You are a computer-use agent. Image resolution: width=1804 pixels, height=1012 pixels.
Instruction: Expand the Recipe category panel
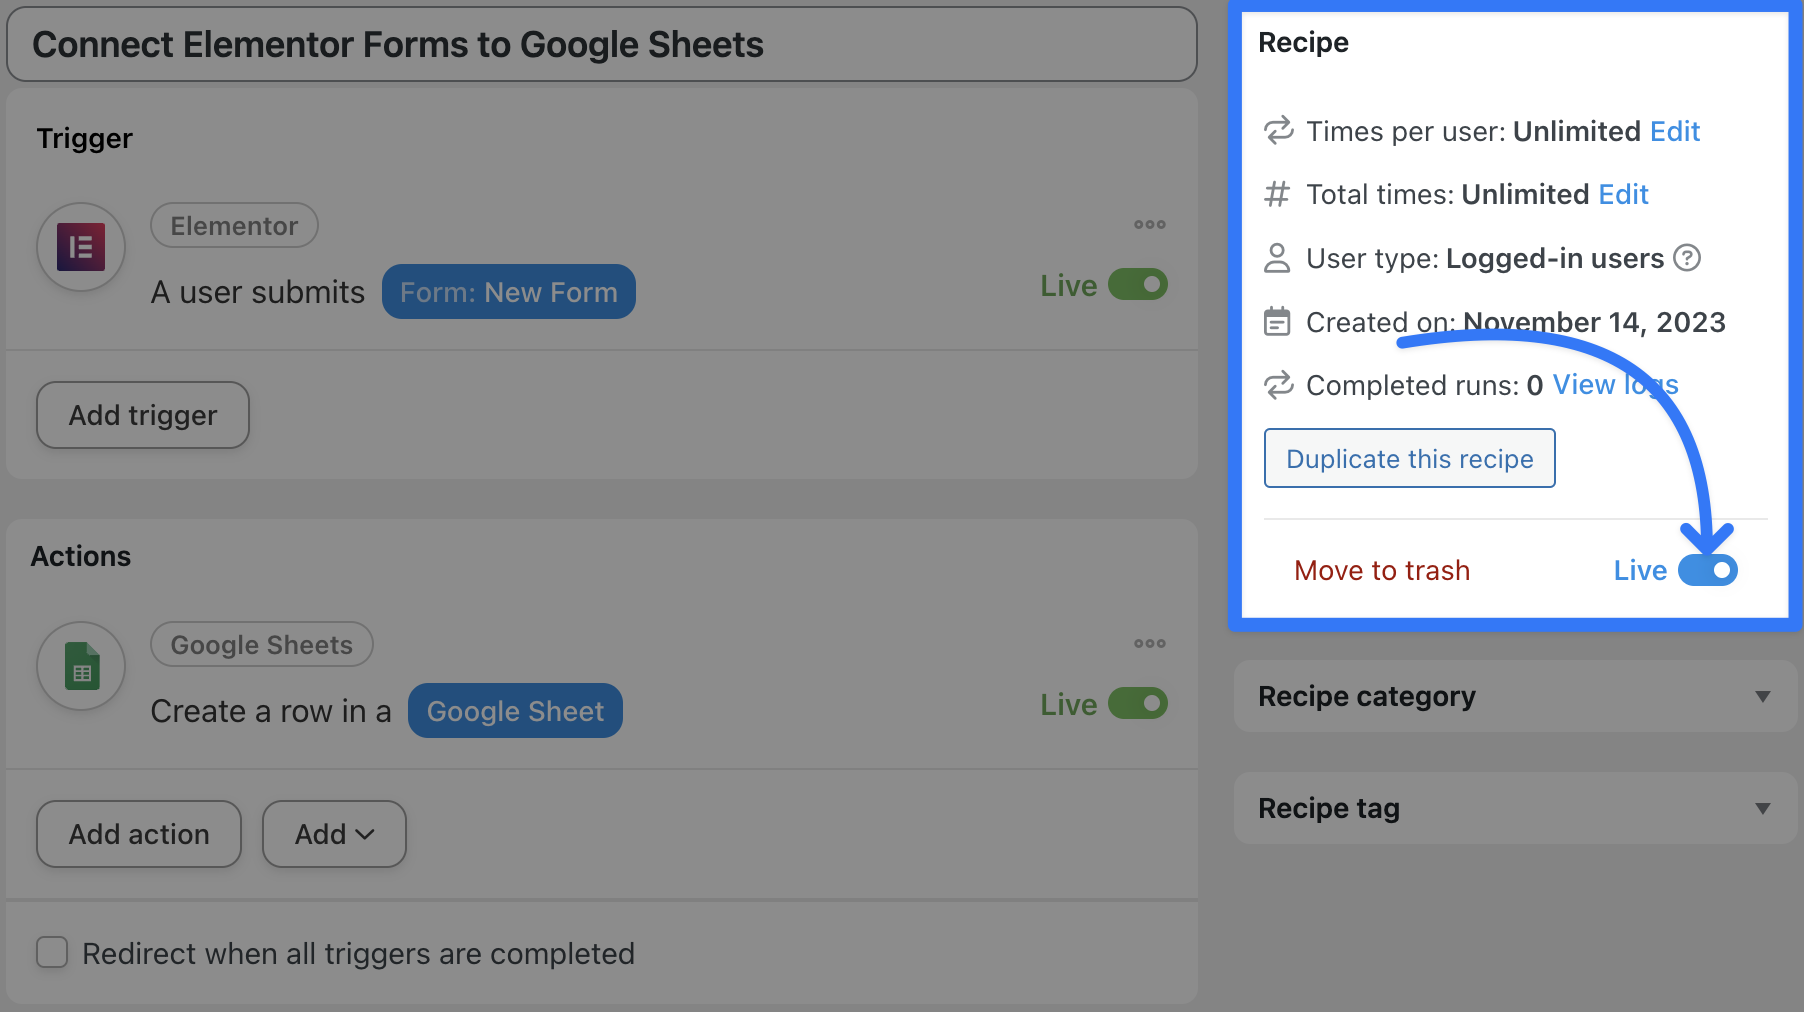(1516, 696)
